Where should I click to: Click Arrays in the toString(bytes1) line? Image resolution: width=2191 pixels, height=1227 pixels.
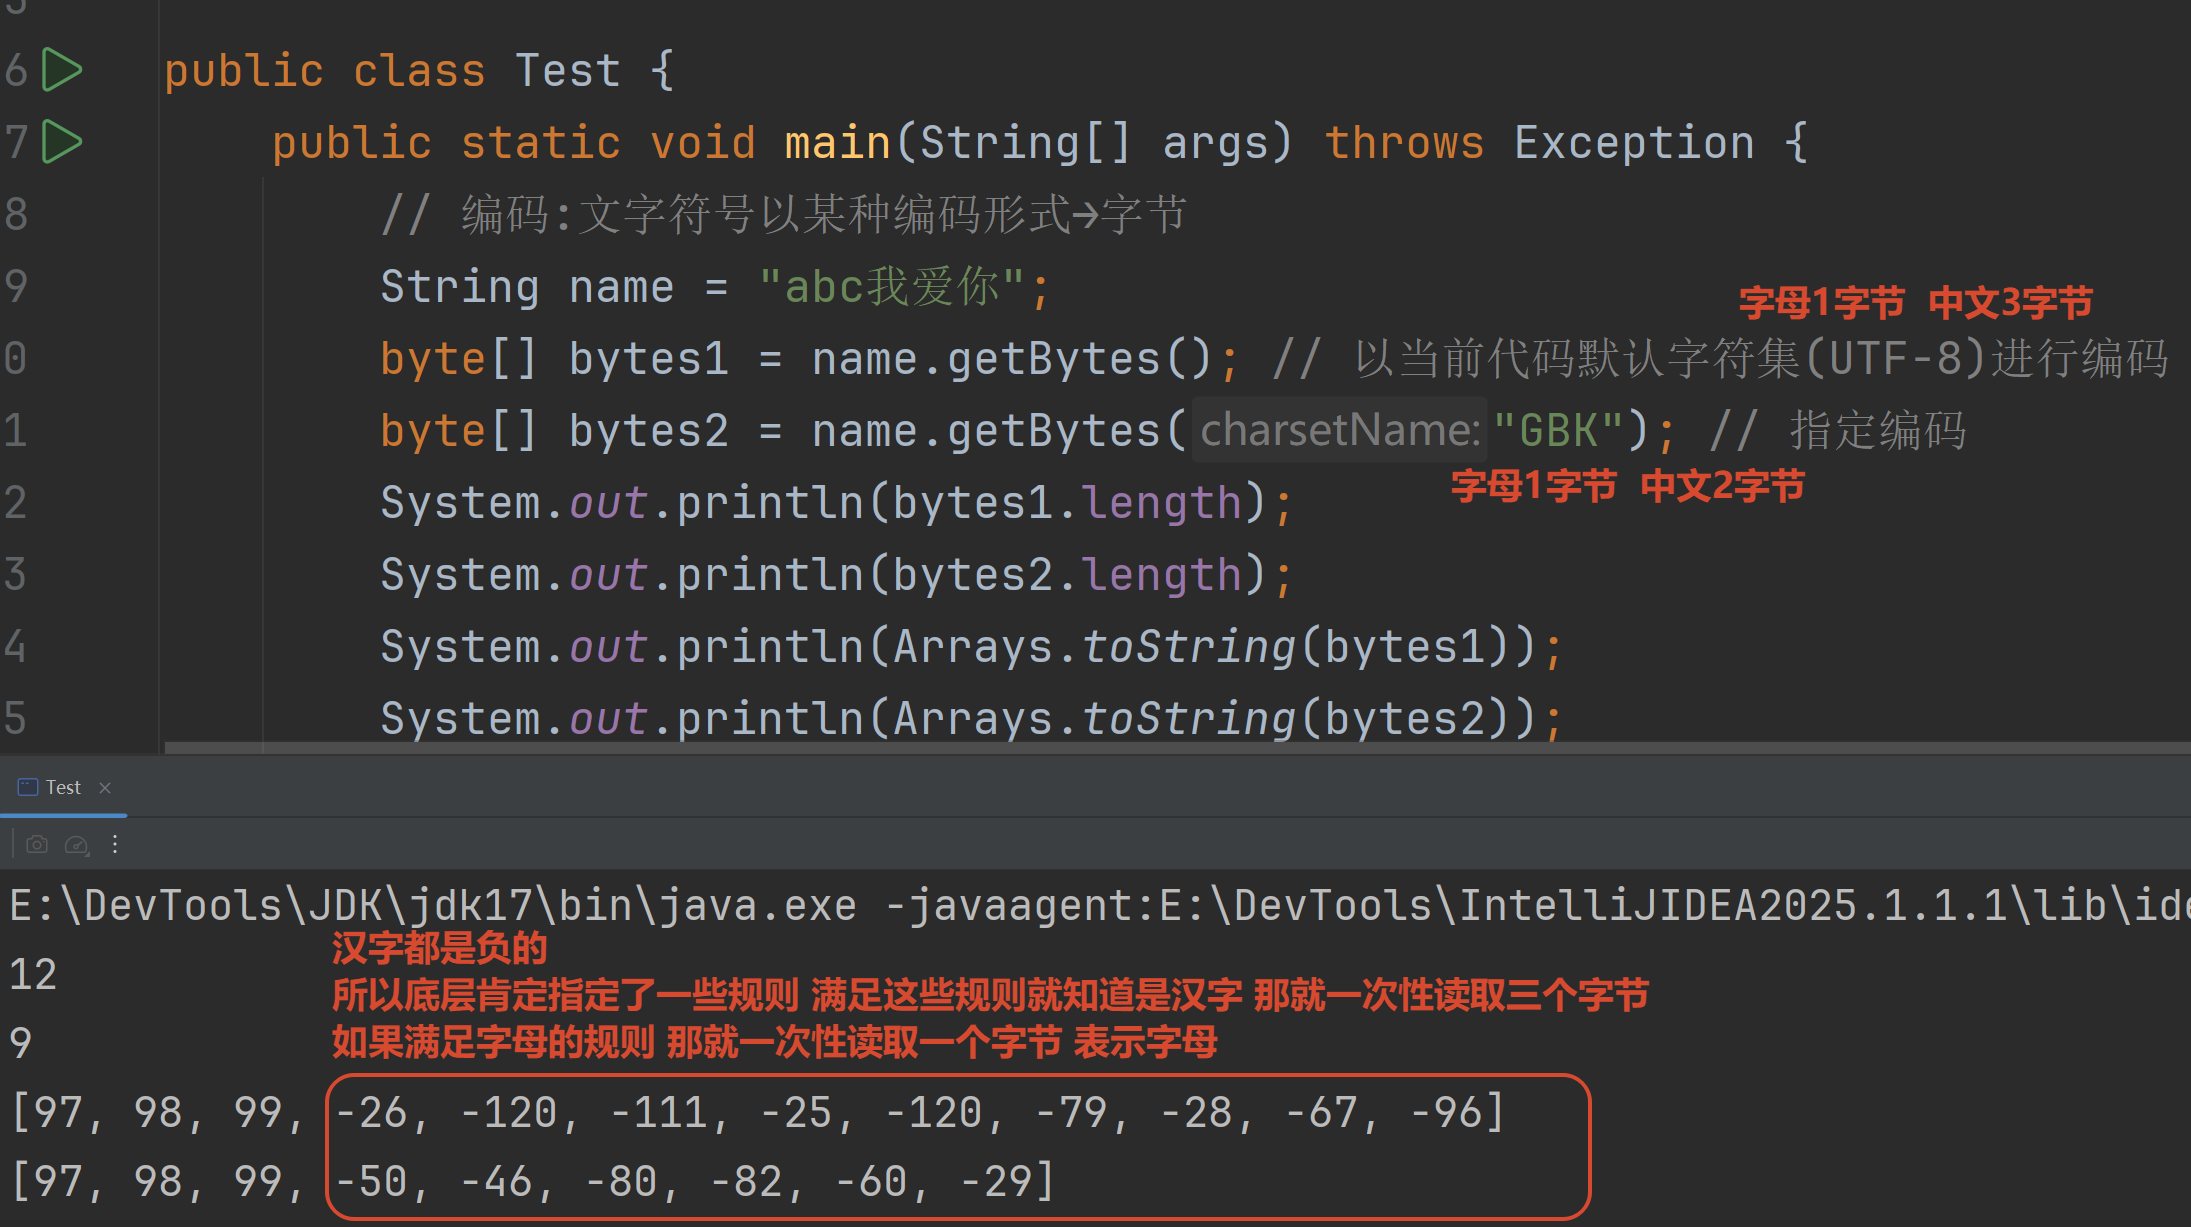[x=972, y=647]
